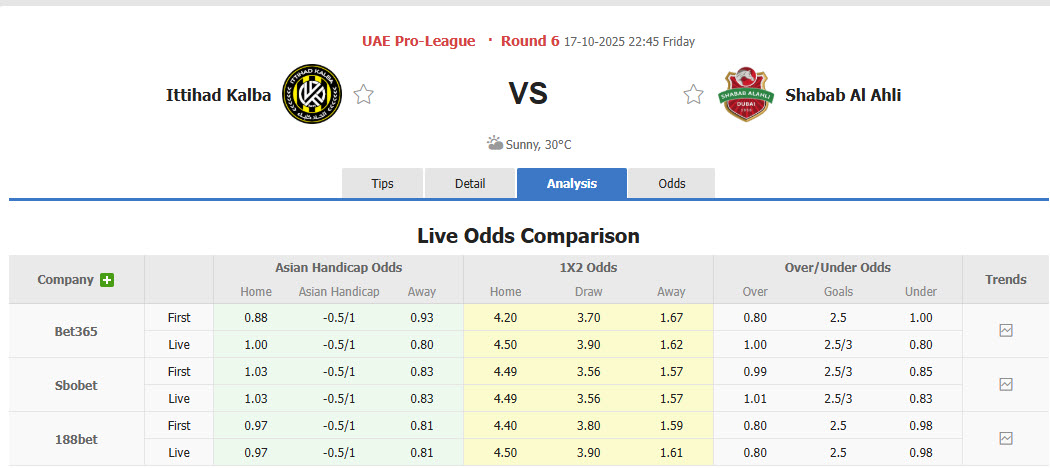
Task: Click the Round 6 label
Action: (530, 41)
